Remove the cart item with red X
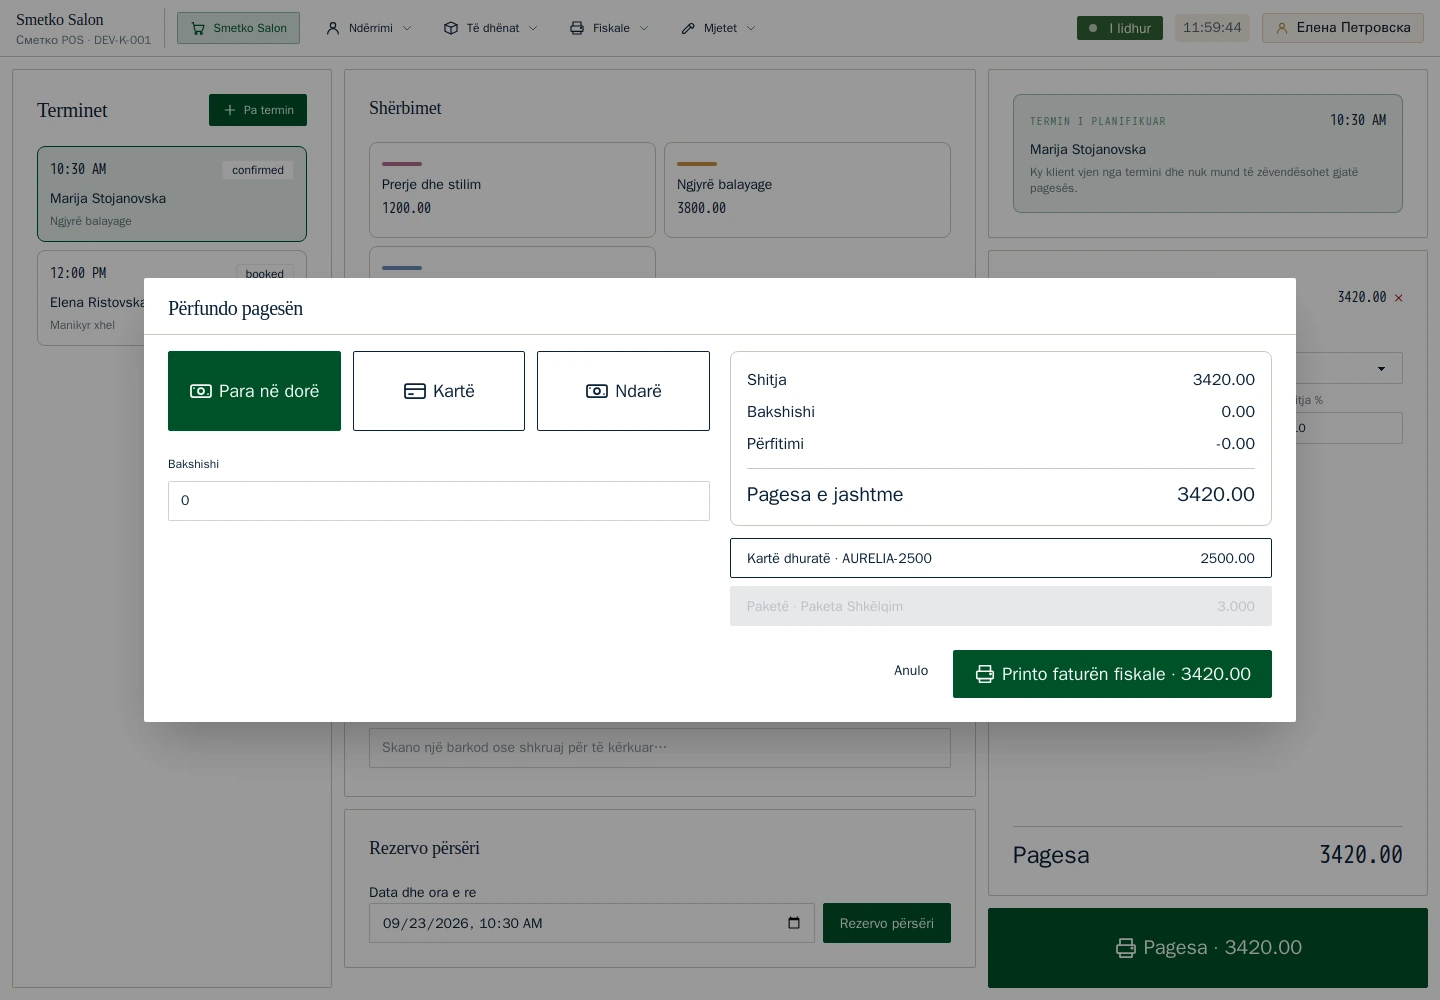Viewport: 1440px width, 1000px height. (1398, 298)
